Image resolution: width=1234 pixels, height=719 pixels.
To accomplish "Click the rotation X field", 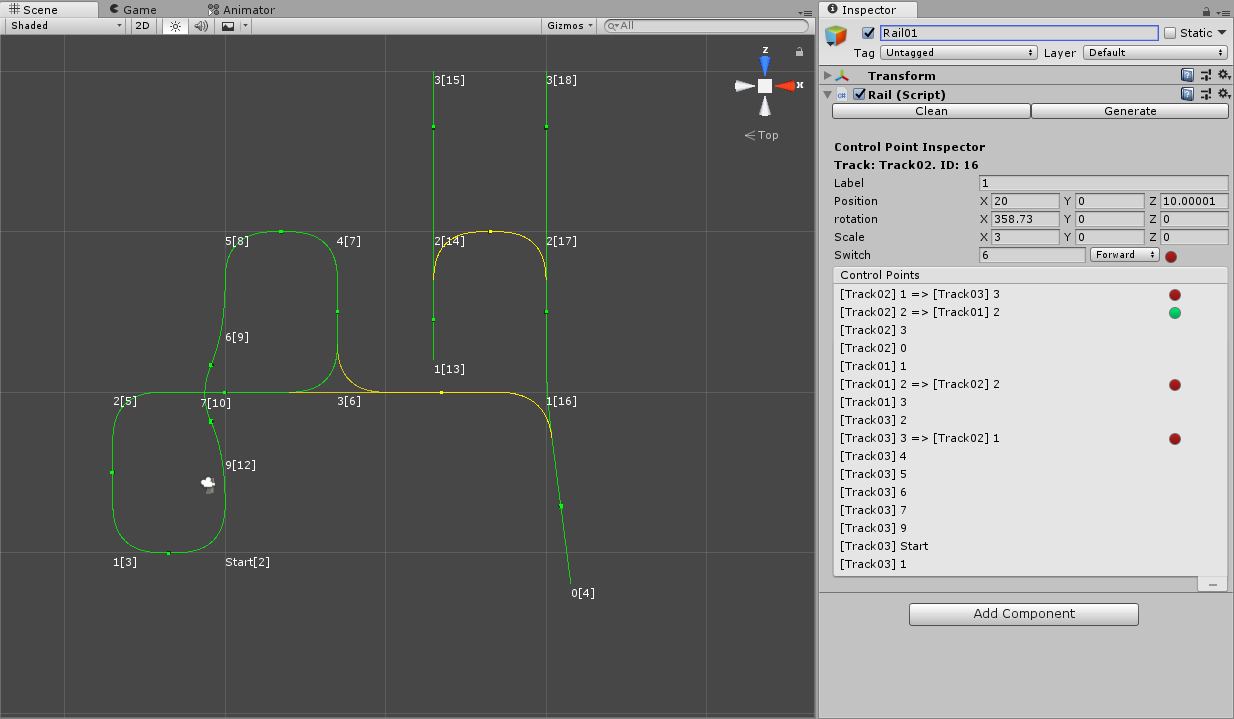I will [1025, 219].
